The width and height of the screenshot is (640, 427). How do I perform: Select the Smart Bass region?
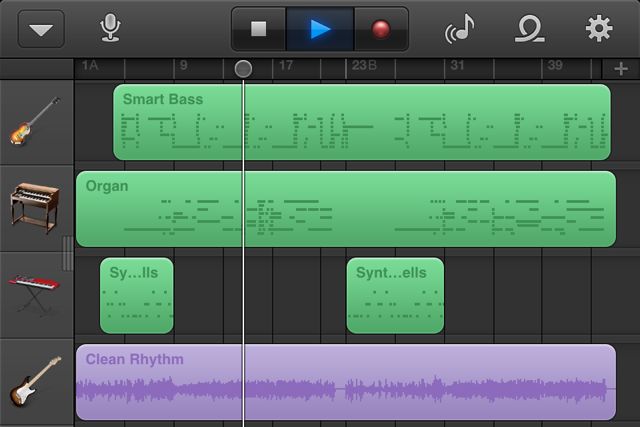(362, 122)
